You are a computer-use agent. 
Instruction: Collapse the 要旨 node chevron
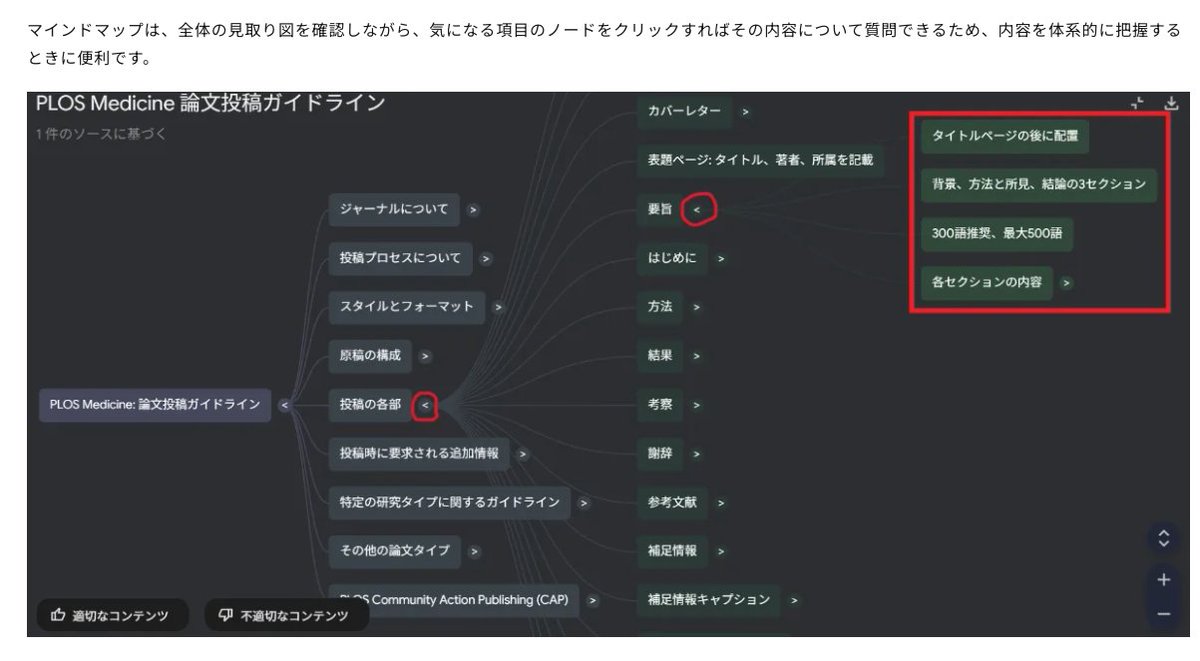tap(697, 210)
